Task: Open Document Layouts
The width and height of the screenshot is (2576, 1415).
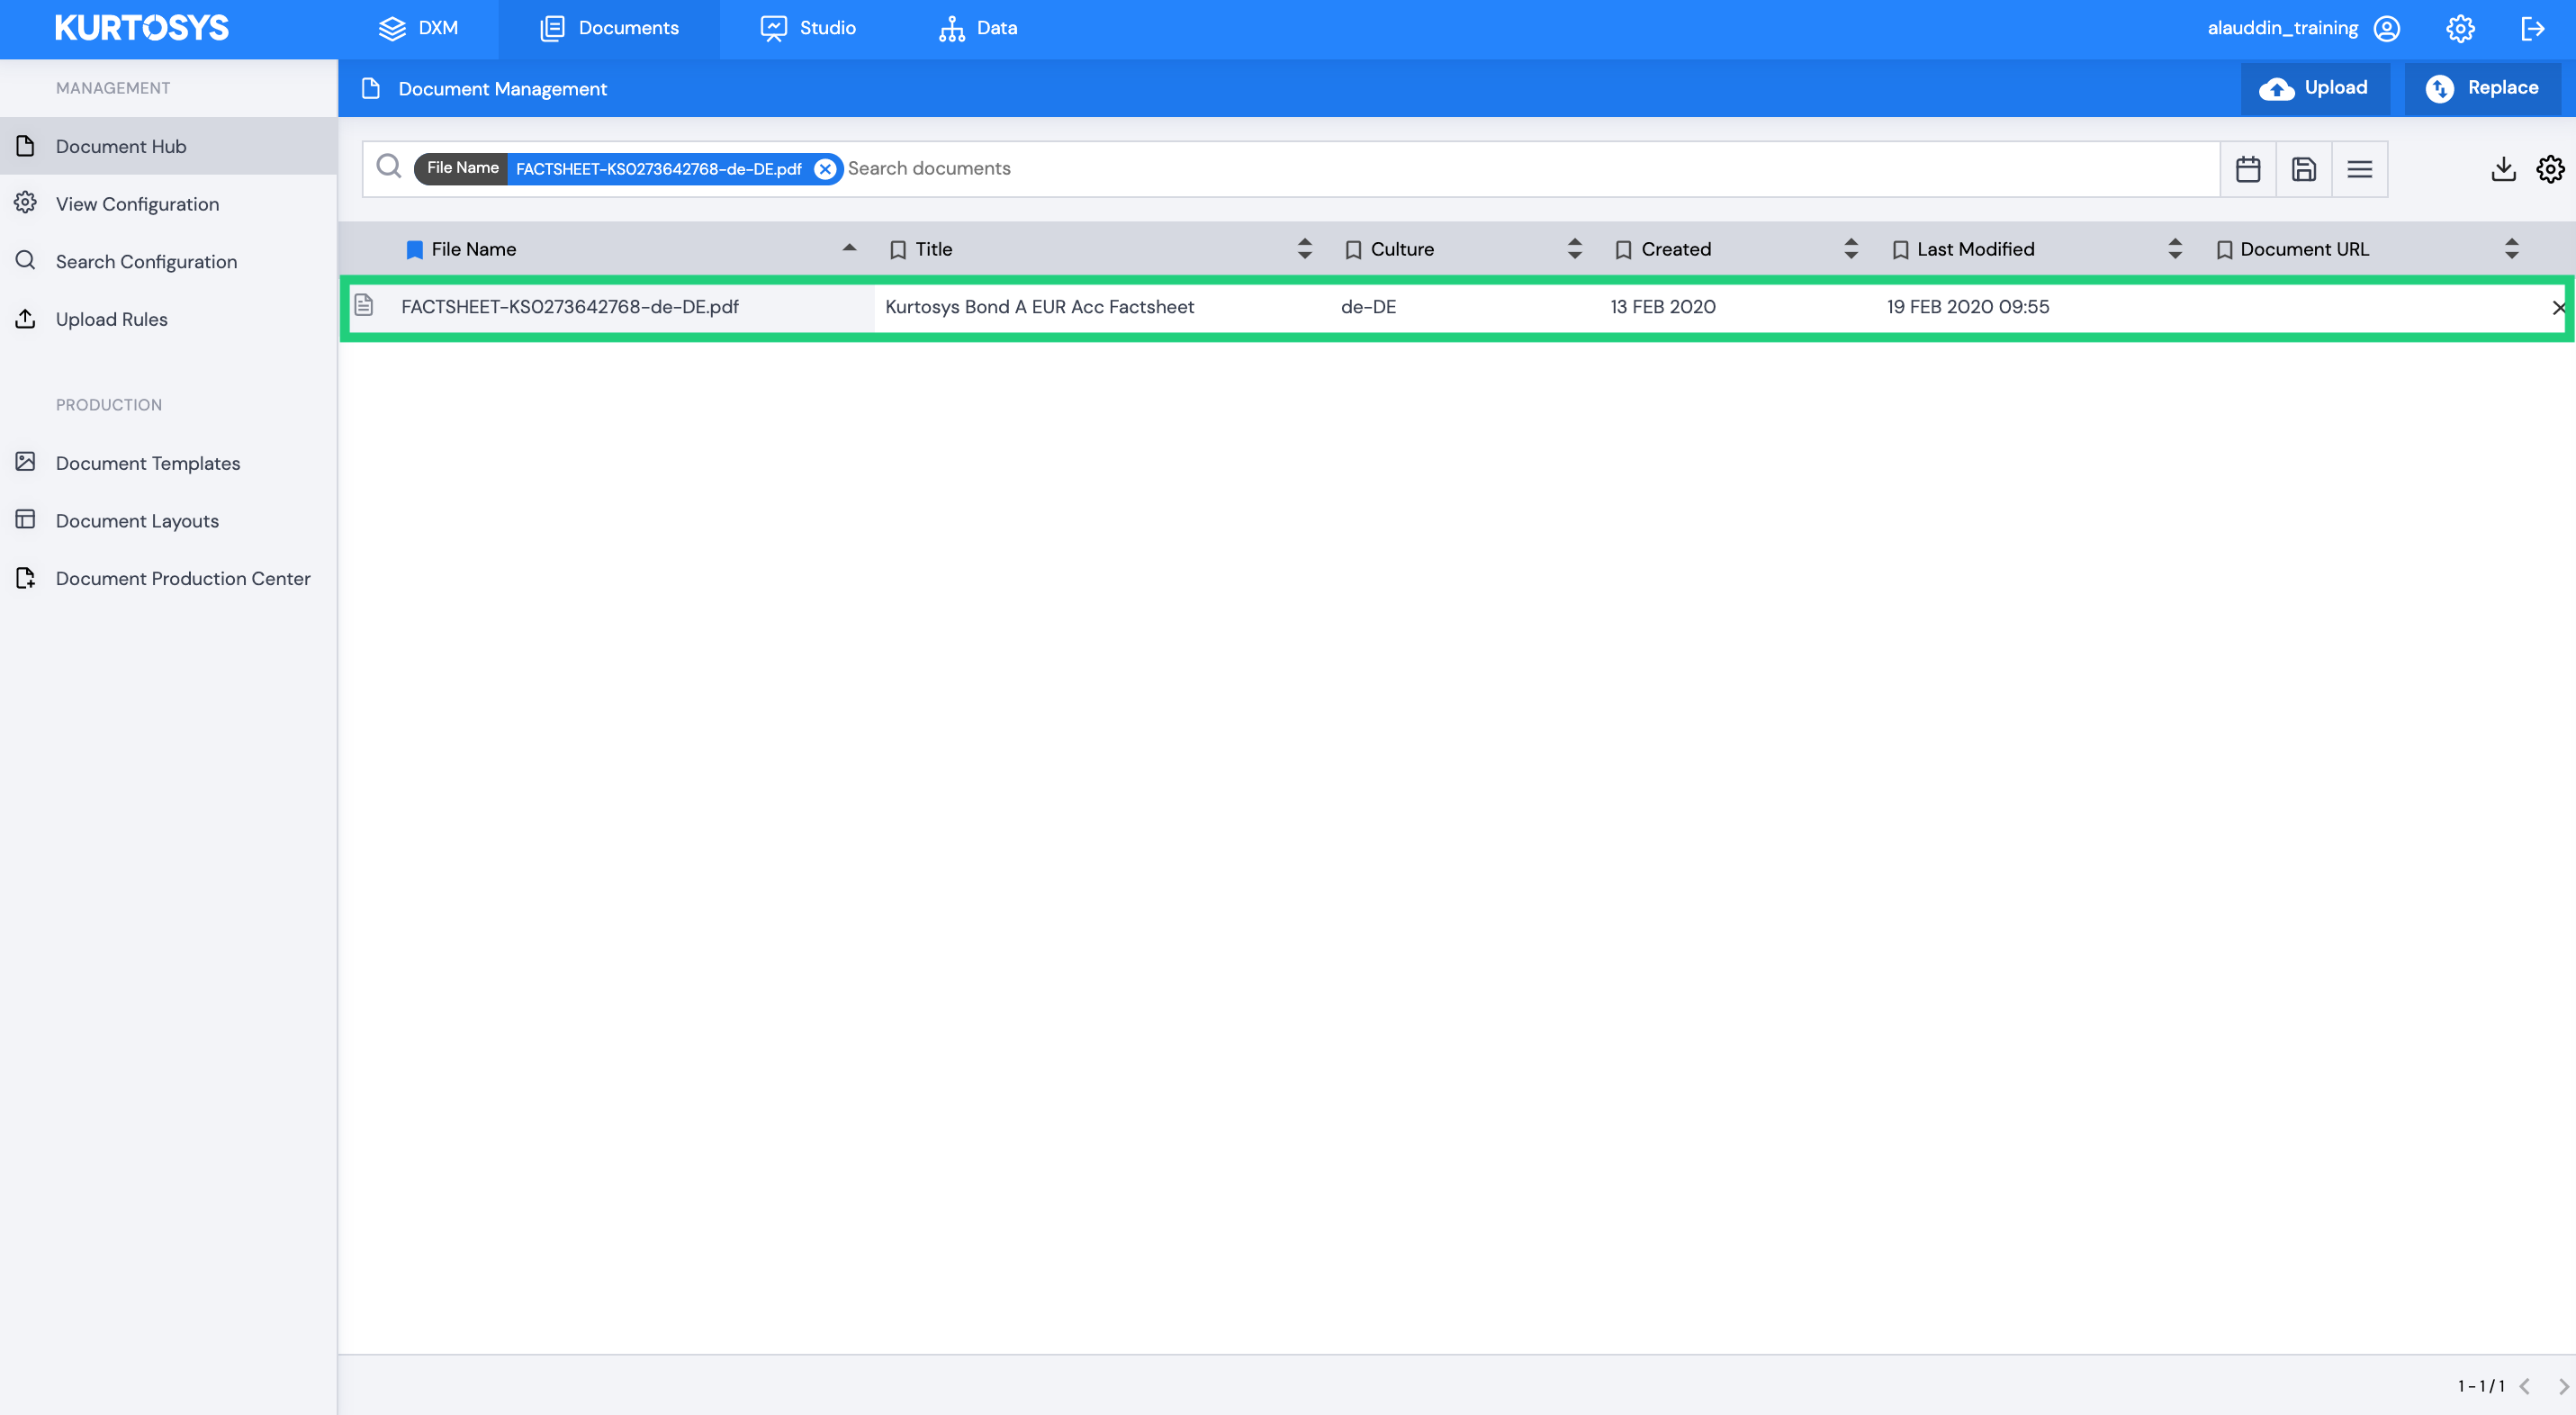Action: (x=168, y=520)
